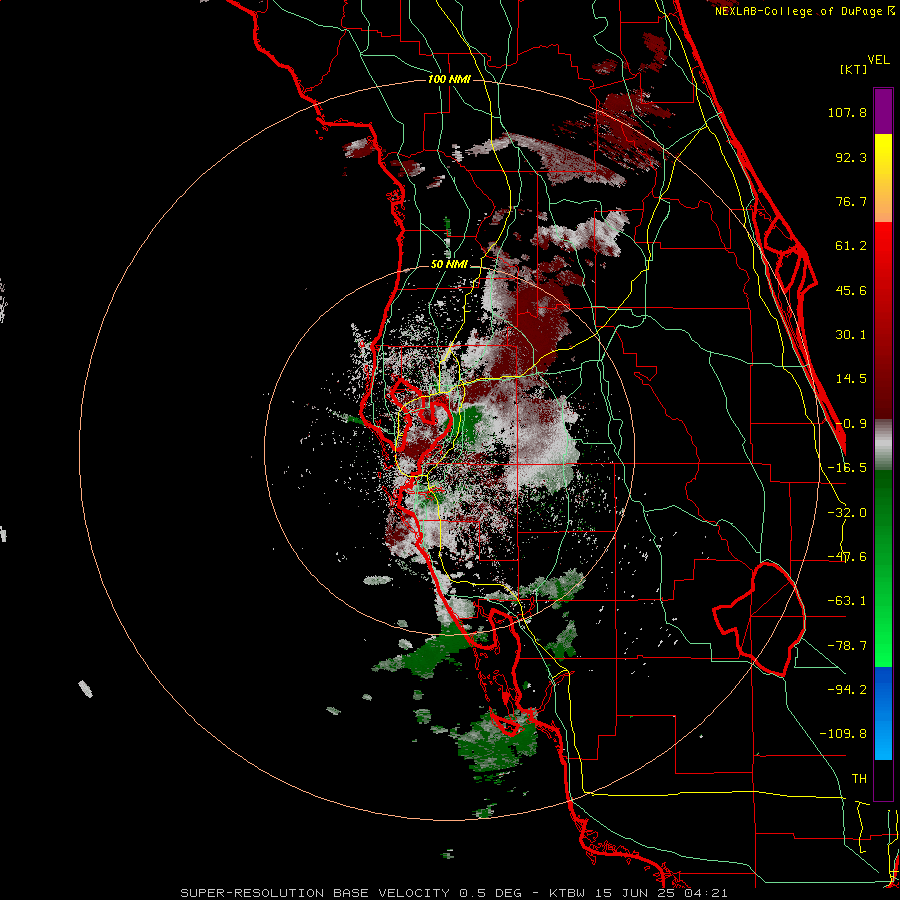Pick the blue segment of the color bar
The image size is (900, 900).
coord(883,713)
